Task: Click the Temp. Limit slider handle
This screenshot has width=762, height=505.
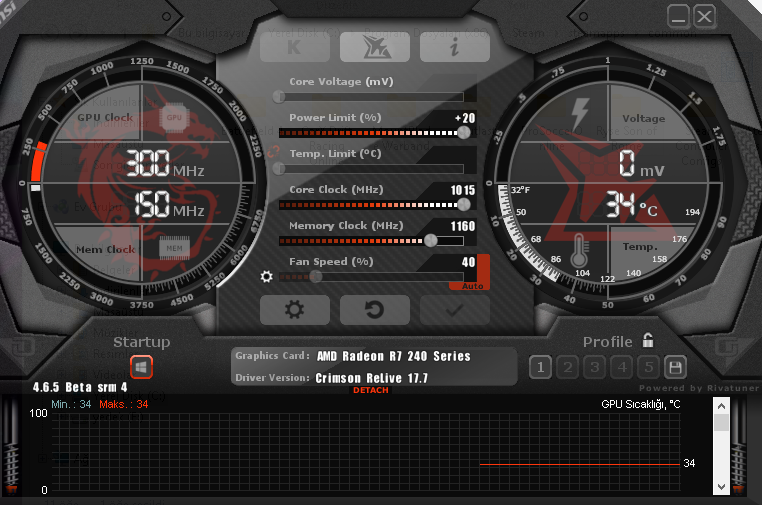Action: (279, 169)
